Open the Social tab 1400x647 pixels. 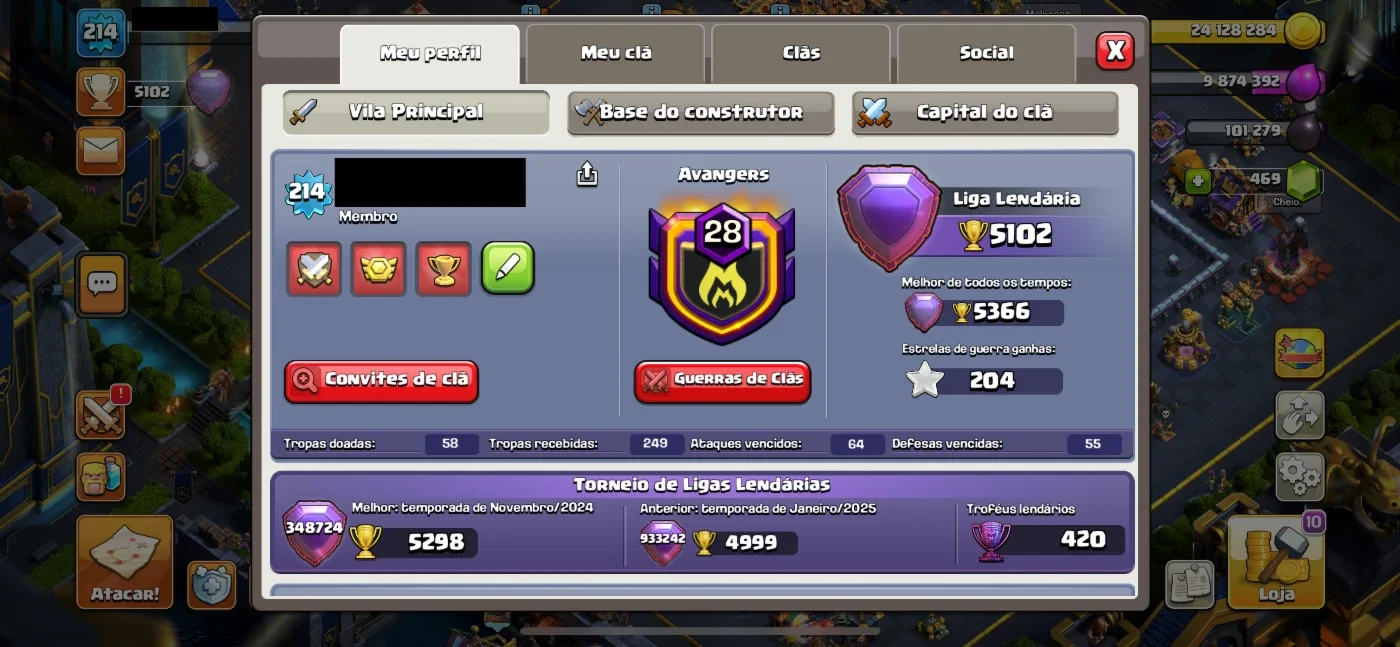click(986, 53)
